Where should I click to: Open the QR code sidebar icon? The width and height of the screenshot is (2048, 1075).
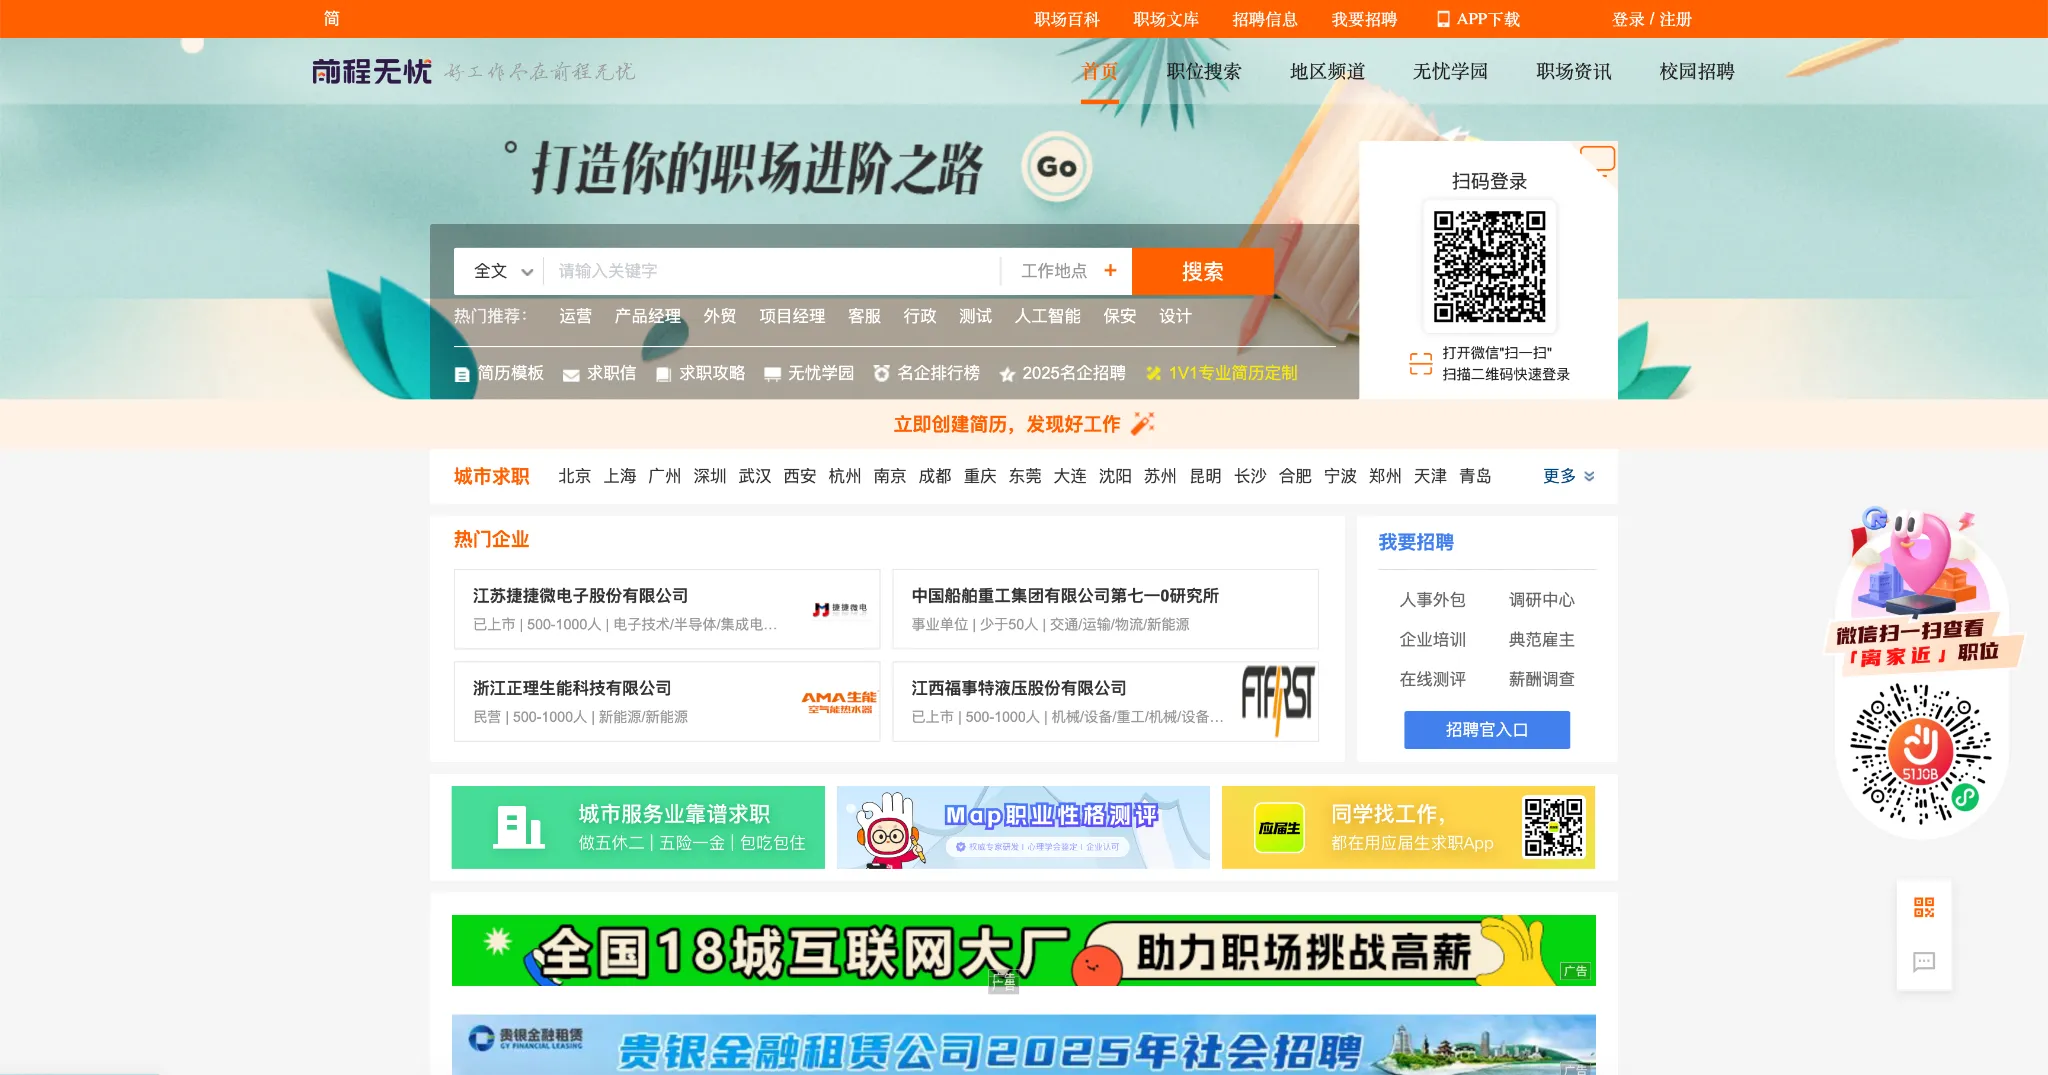[x=1924, y=907]
